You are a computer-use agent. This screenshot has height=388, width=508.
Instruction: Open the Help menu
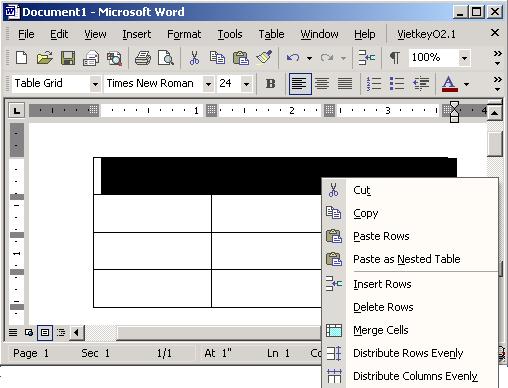[x=364, y=34]
